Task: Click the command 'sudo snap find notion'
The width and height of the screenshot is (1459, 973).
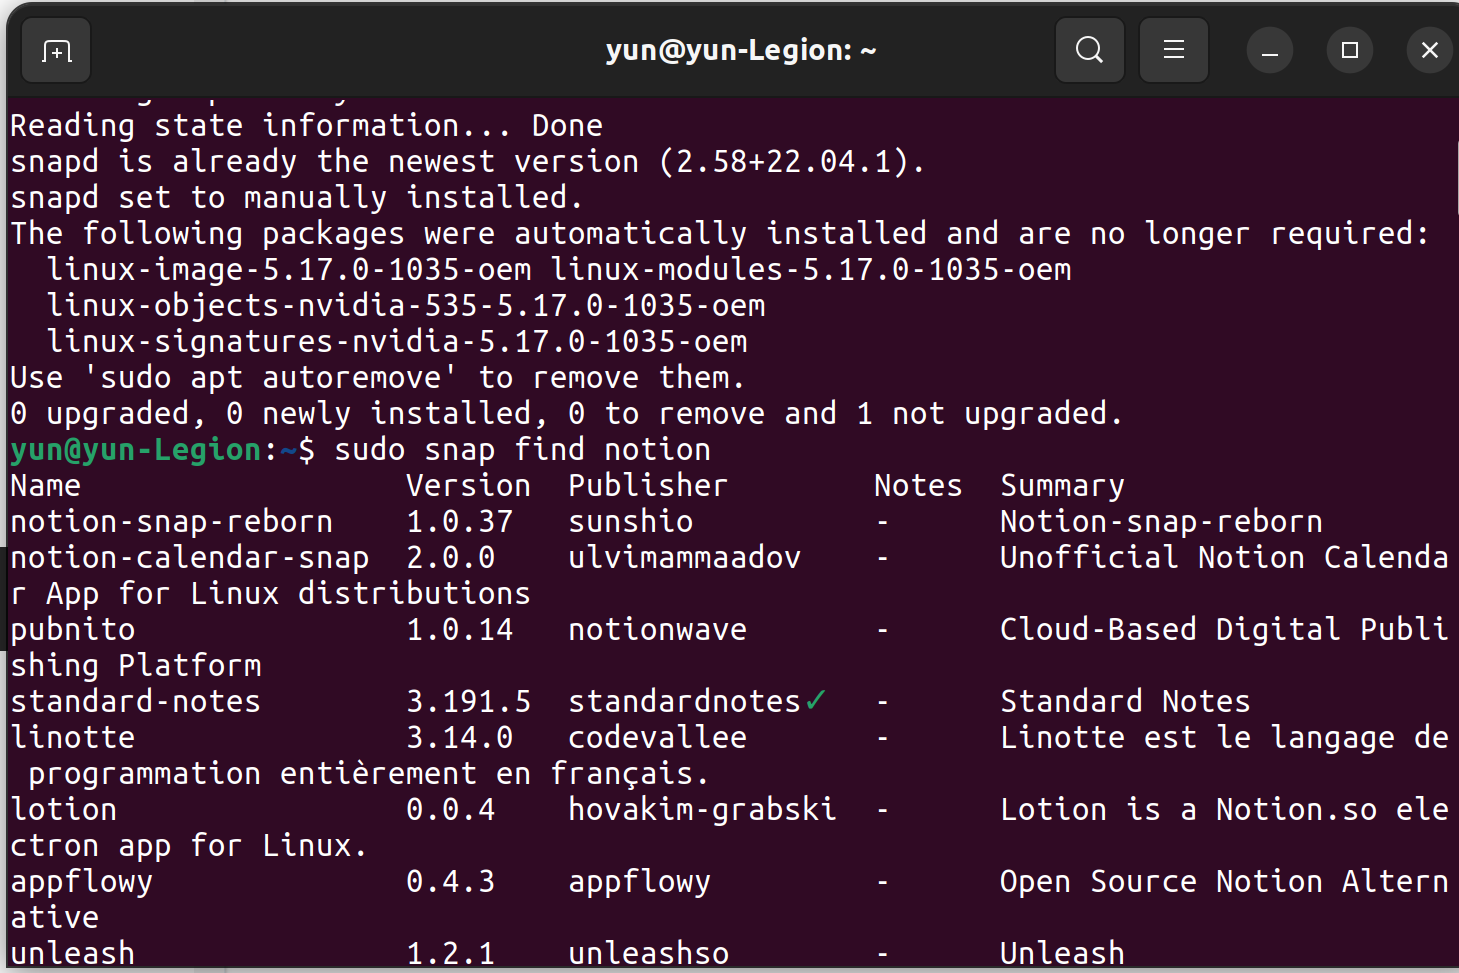Action: click(x=523, y=450)
